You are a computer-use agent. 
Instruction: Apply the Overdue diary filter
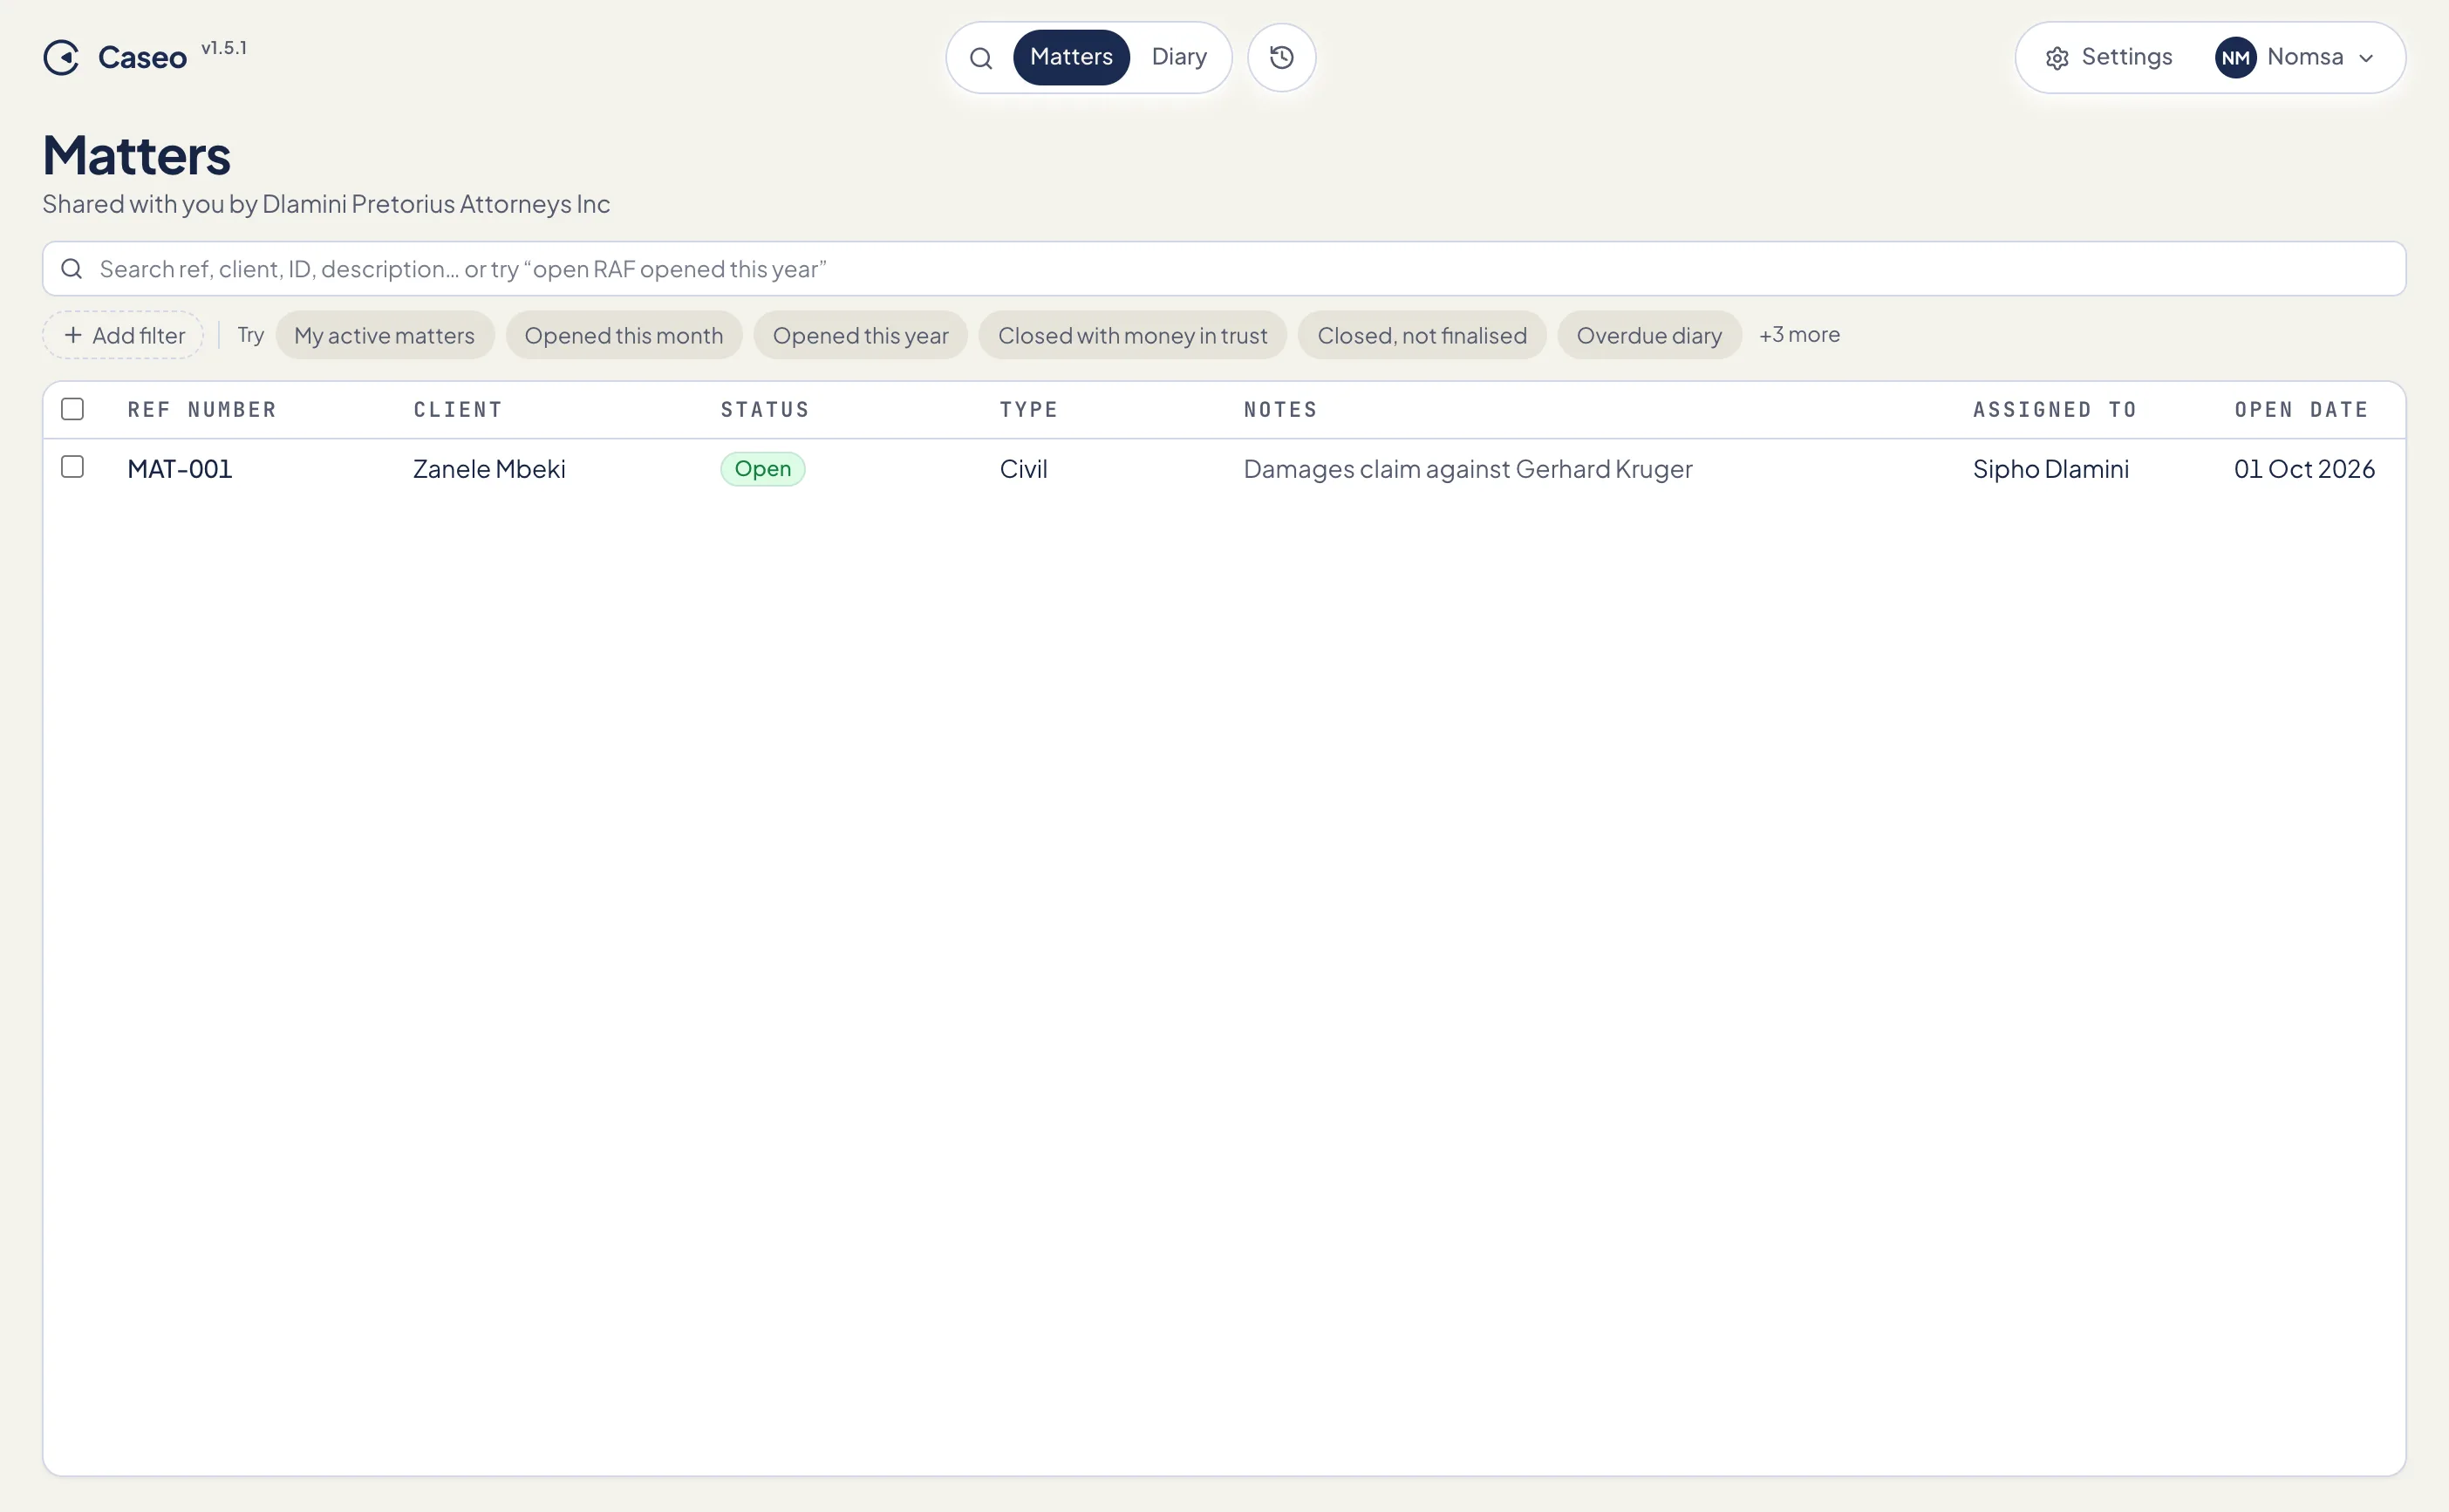pyautogui.click(x=1648, y=335)
